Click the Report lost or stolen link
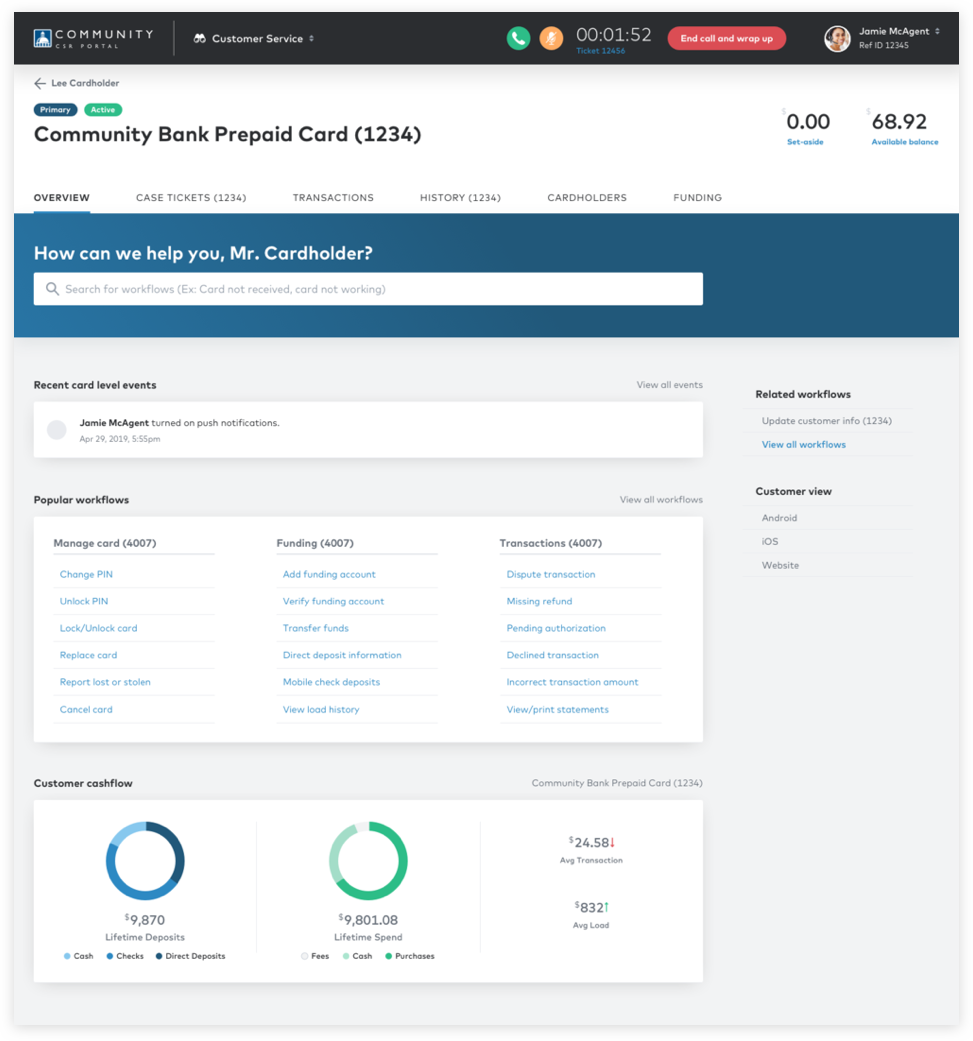The image size is (973, 1041). [105, 683]
